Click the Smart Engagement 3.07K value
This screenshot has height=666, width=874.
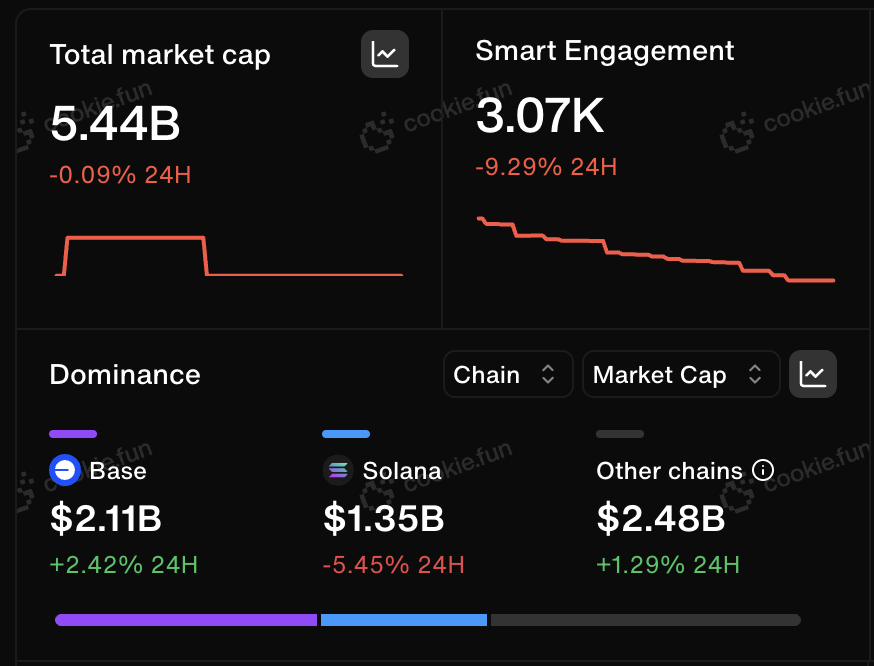pos(540,115)
